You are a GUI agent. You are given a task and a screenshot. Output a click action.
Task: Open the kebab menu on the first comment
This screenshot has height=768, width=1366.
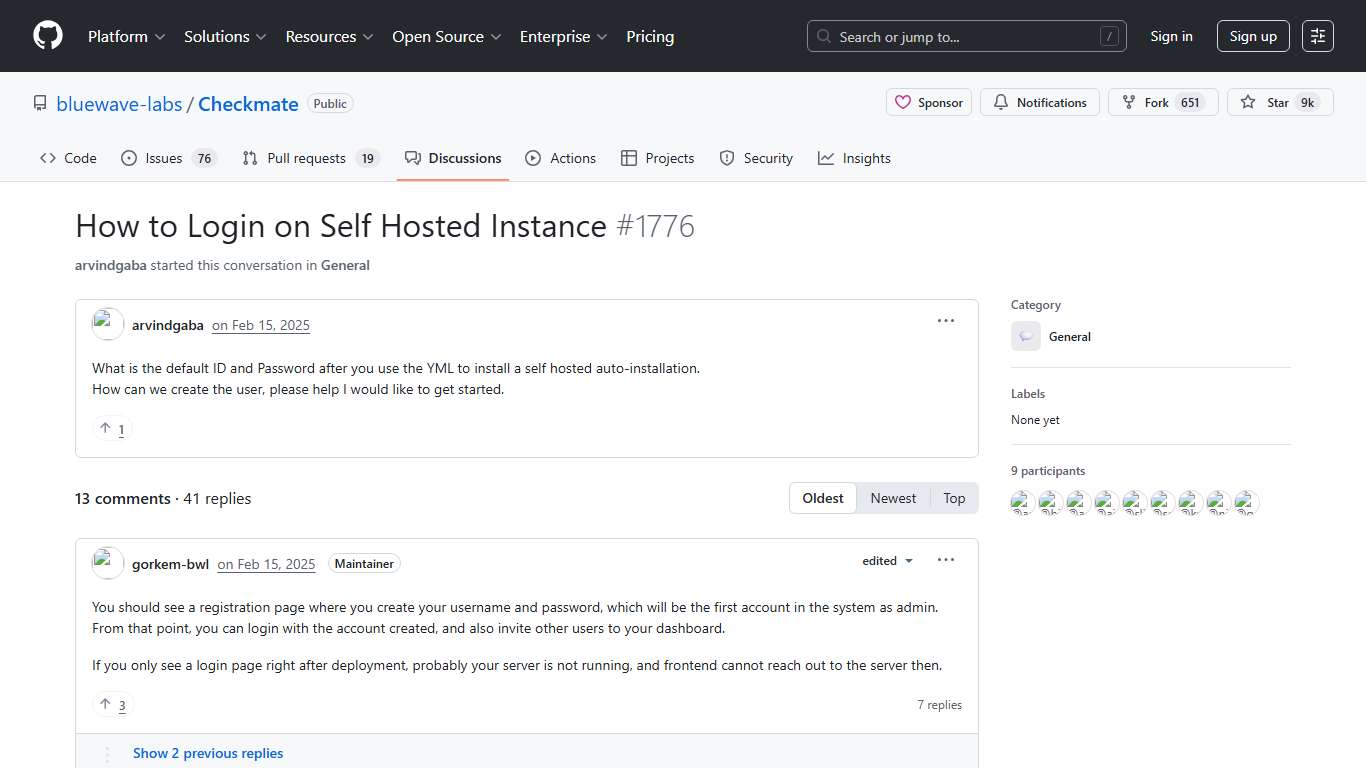click(945, 320)
